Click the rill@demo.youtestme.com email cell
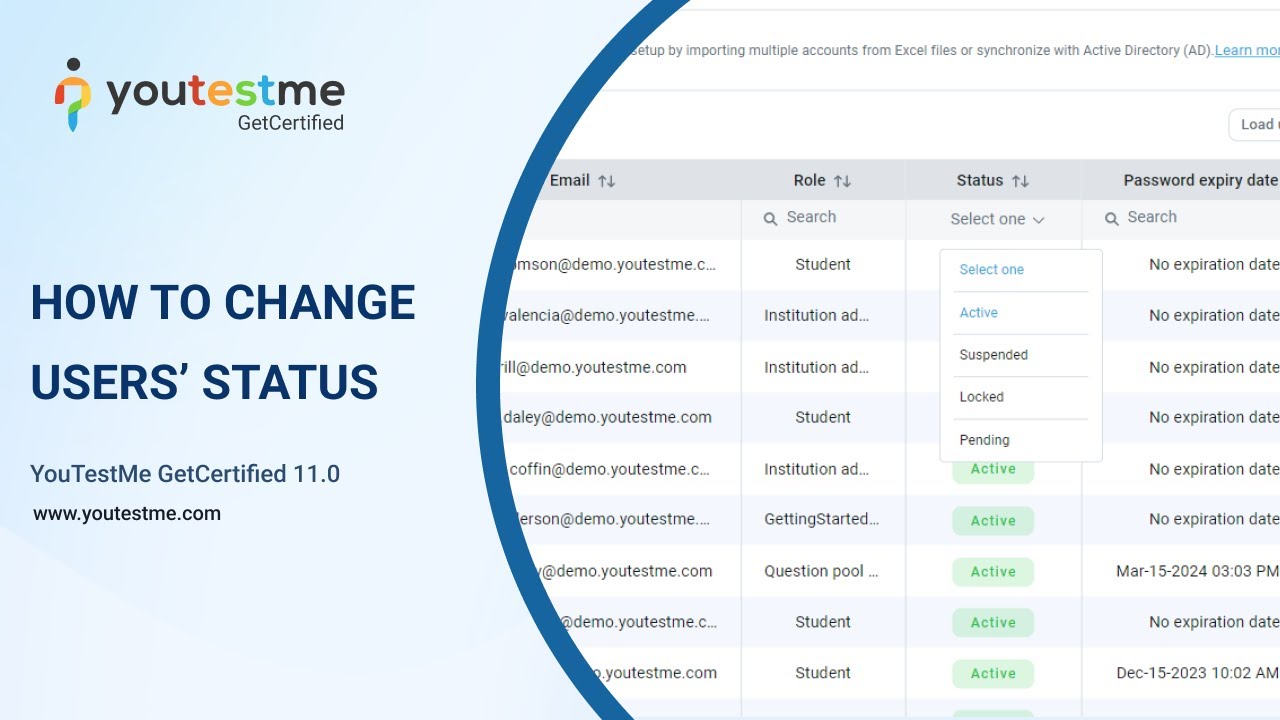This screenshot has width=1280, height=720. pos(593,367)
